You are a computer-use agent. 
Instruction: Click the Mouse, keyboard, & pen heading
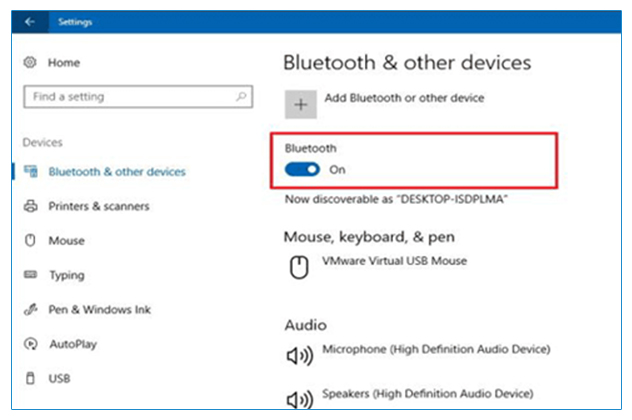pyautogui.click(x=369, y=237)
